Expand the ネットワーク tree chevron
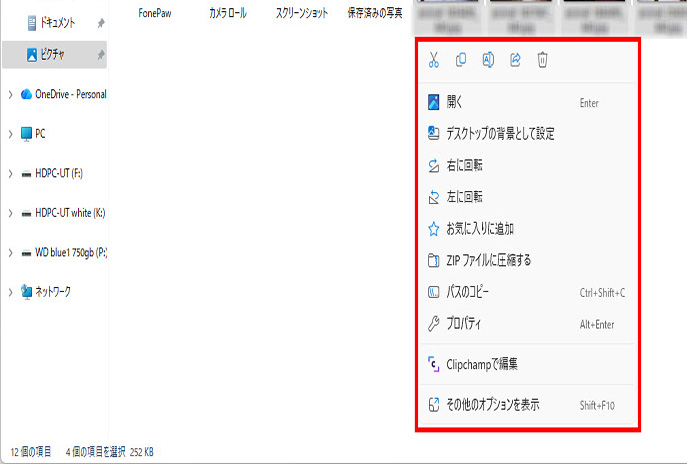Image resolution: width=687 pixels, height=464 pixels. pyautogui.click(x=10, y=292)
